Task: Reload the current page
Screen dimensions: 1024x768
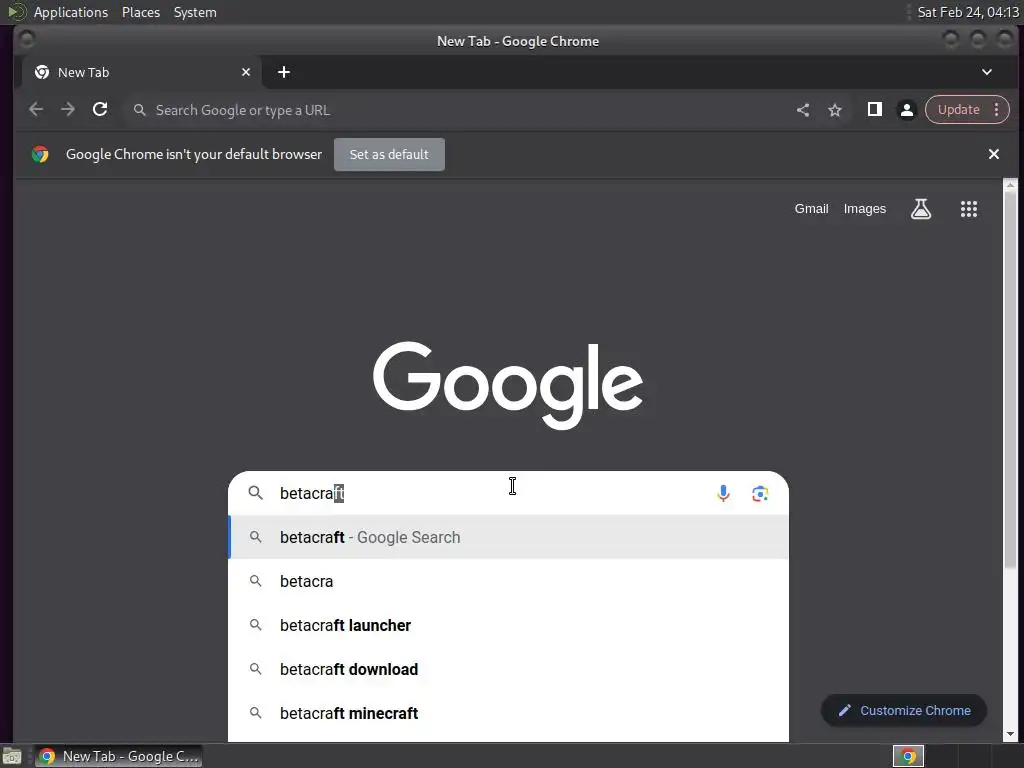Action: 100,110
